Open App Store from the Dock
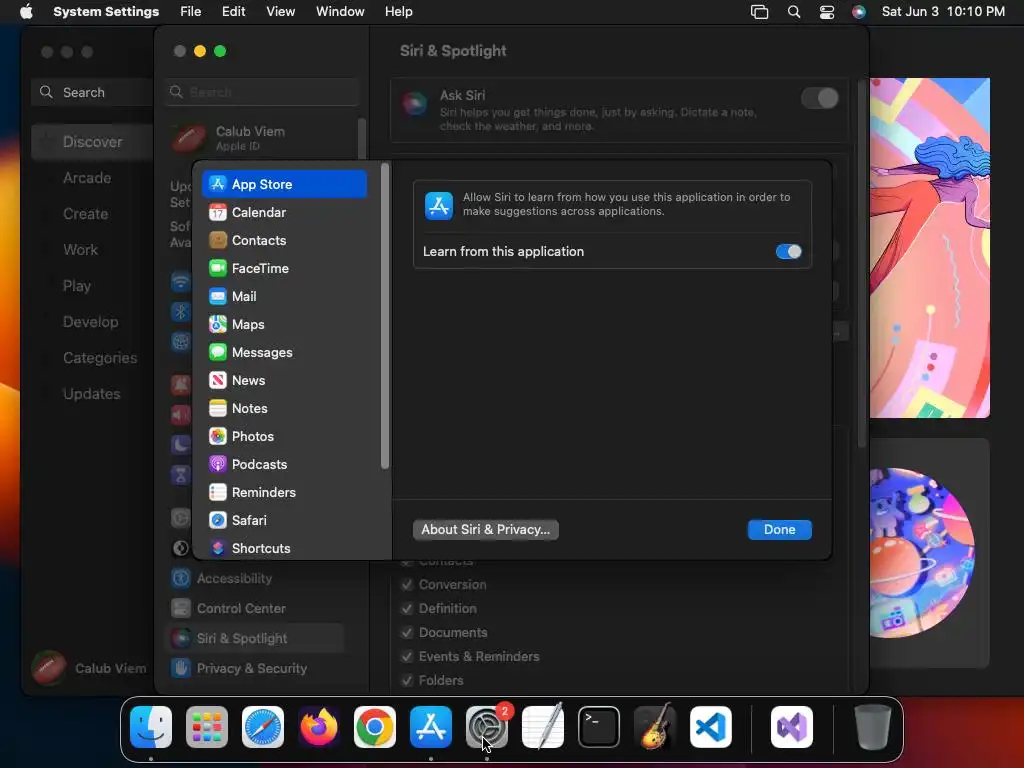The width and height of the screenshot is (1024, 768). [x=431, y=727]
